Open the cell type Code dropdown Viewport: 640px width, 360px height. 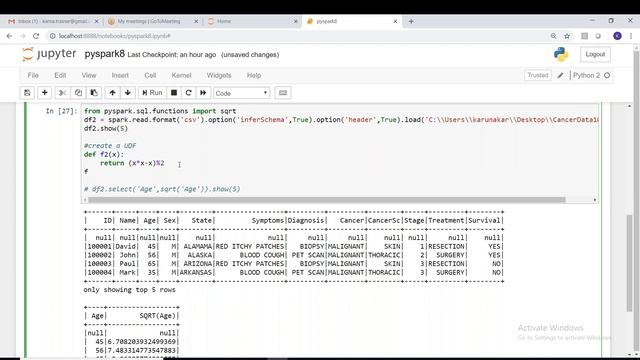(x=242, y=93)
